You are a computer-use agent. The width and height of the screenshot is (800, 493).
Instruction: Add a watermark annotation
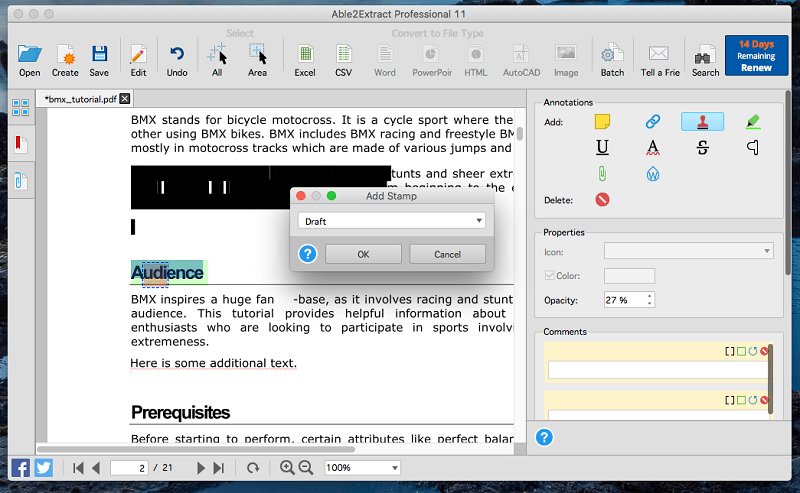(x=653, y=174)
